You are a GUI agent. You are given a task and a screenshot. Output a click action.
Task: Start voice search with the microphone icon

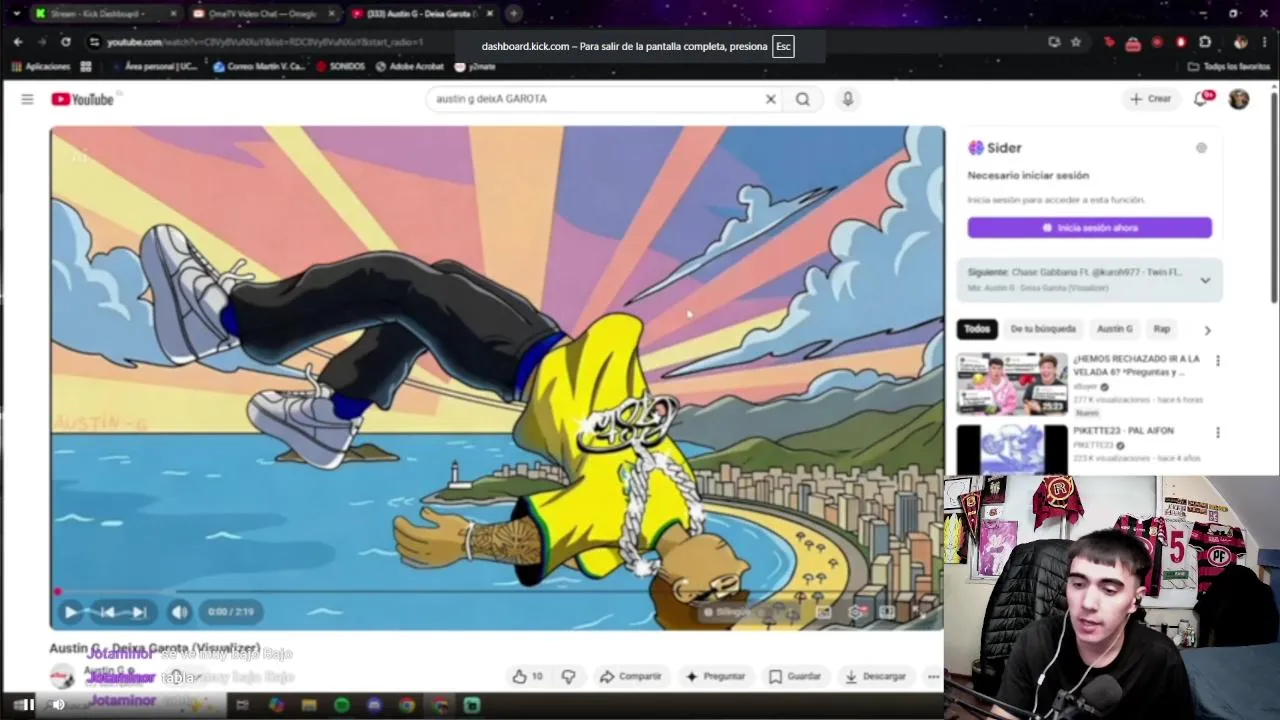[x=848, y=99]
